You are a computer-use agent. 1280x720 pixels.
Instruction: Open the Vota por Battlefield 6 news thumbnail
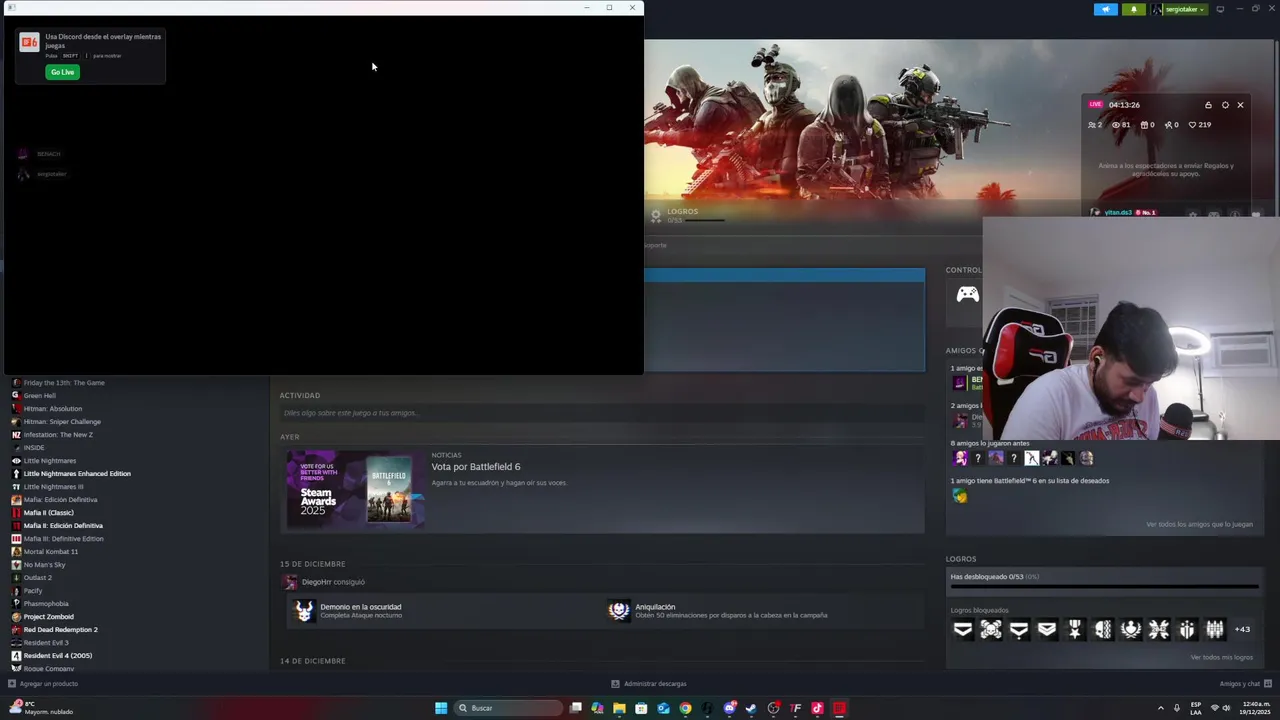356,489
